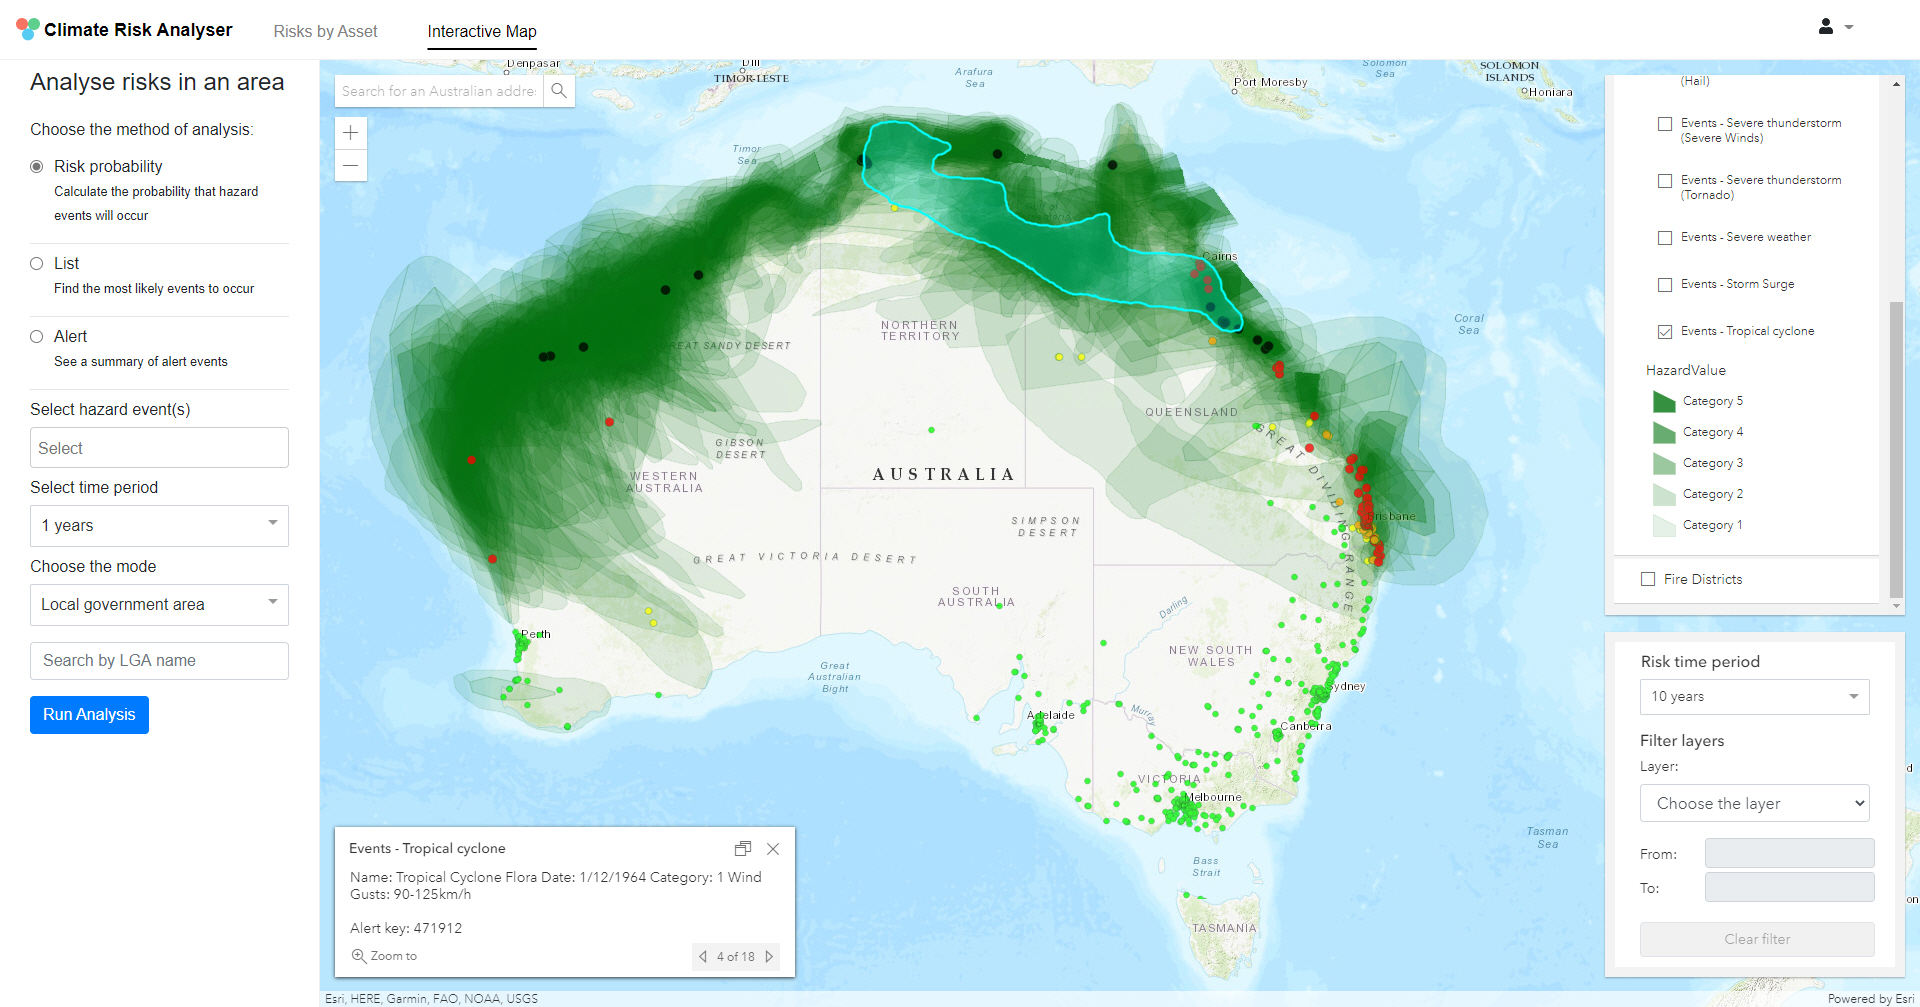Click the Zoom to magnifier icon
This screenshot has width=1920, height=1007.
(x=358, y=956)
